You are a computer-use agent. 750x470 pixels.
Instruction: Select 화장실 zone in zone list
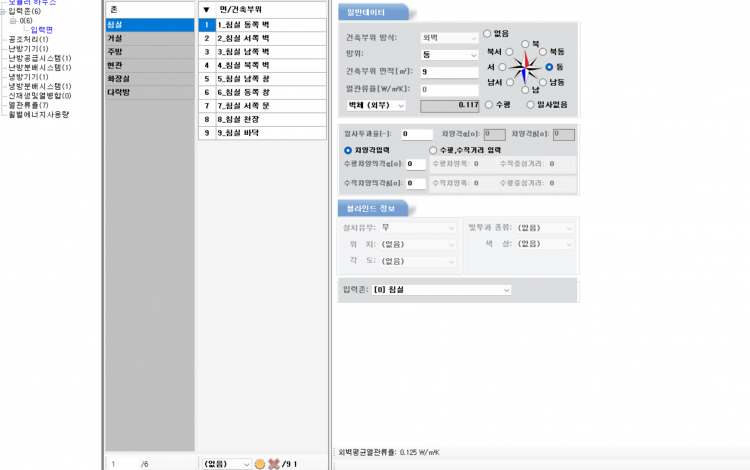click(150, 78)
